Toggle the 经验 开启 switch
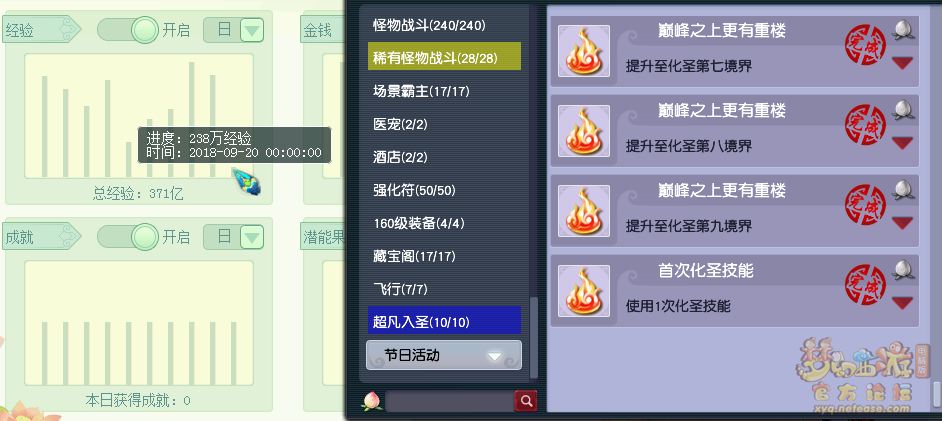942x421 pixels. [127, 29]
